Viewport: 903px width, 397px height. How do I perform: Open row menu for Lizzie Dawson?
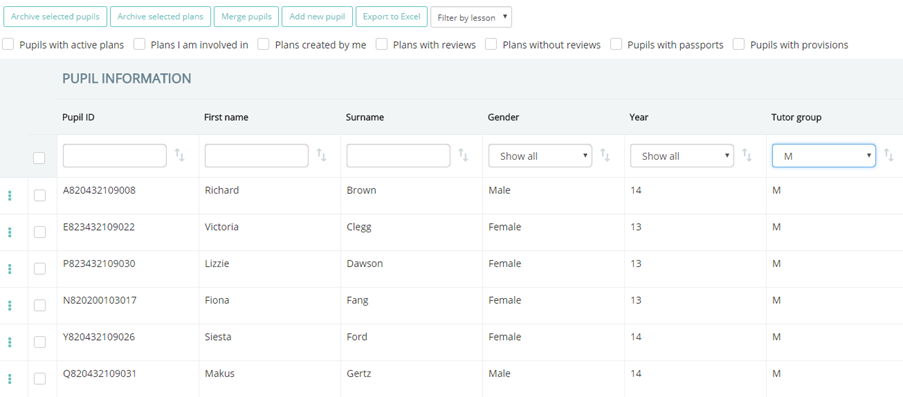[10, 269]
